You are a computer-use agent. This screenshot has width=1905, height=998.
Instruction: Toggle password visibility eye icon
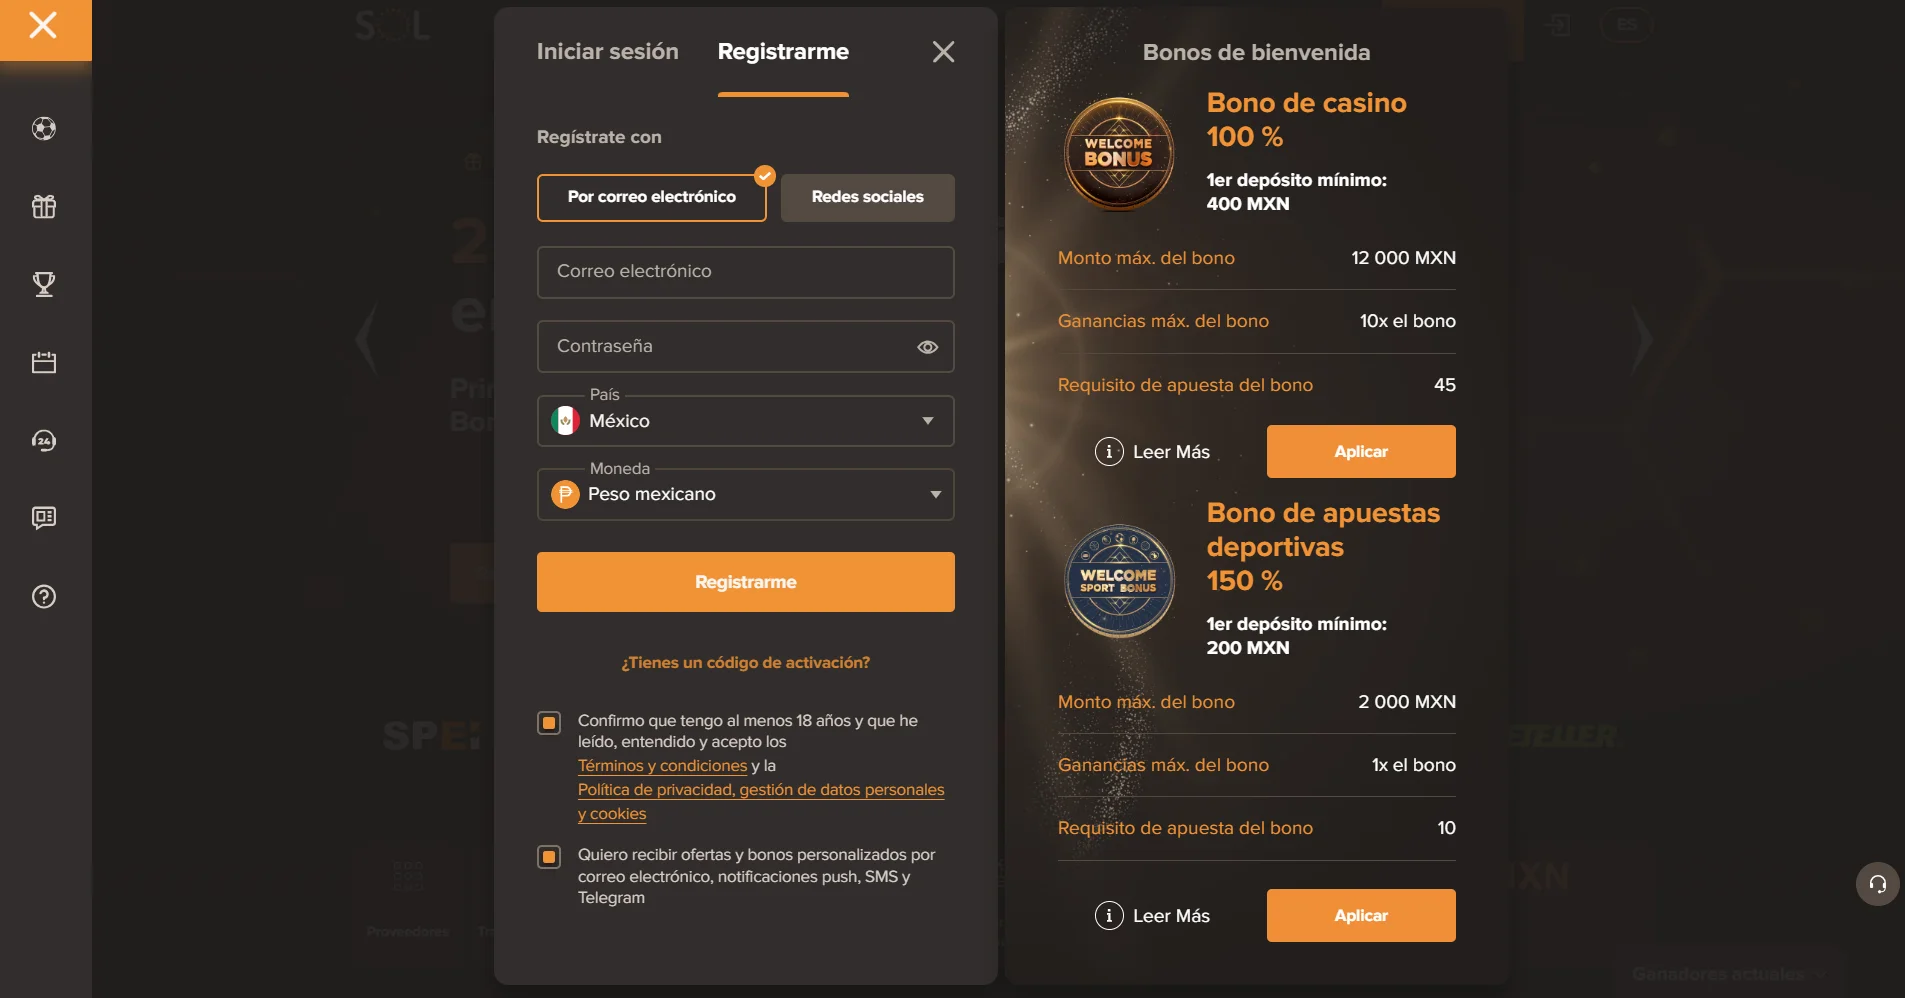pyautogui.click(x=928, y=347)
